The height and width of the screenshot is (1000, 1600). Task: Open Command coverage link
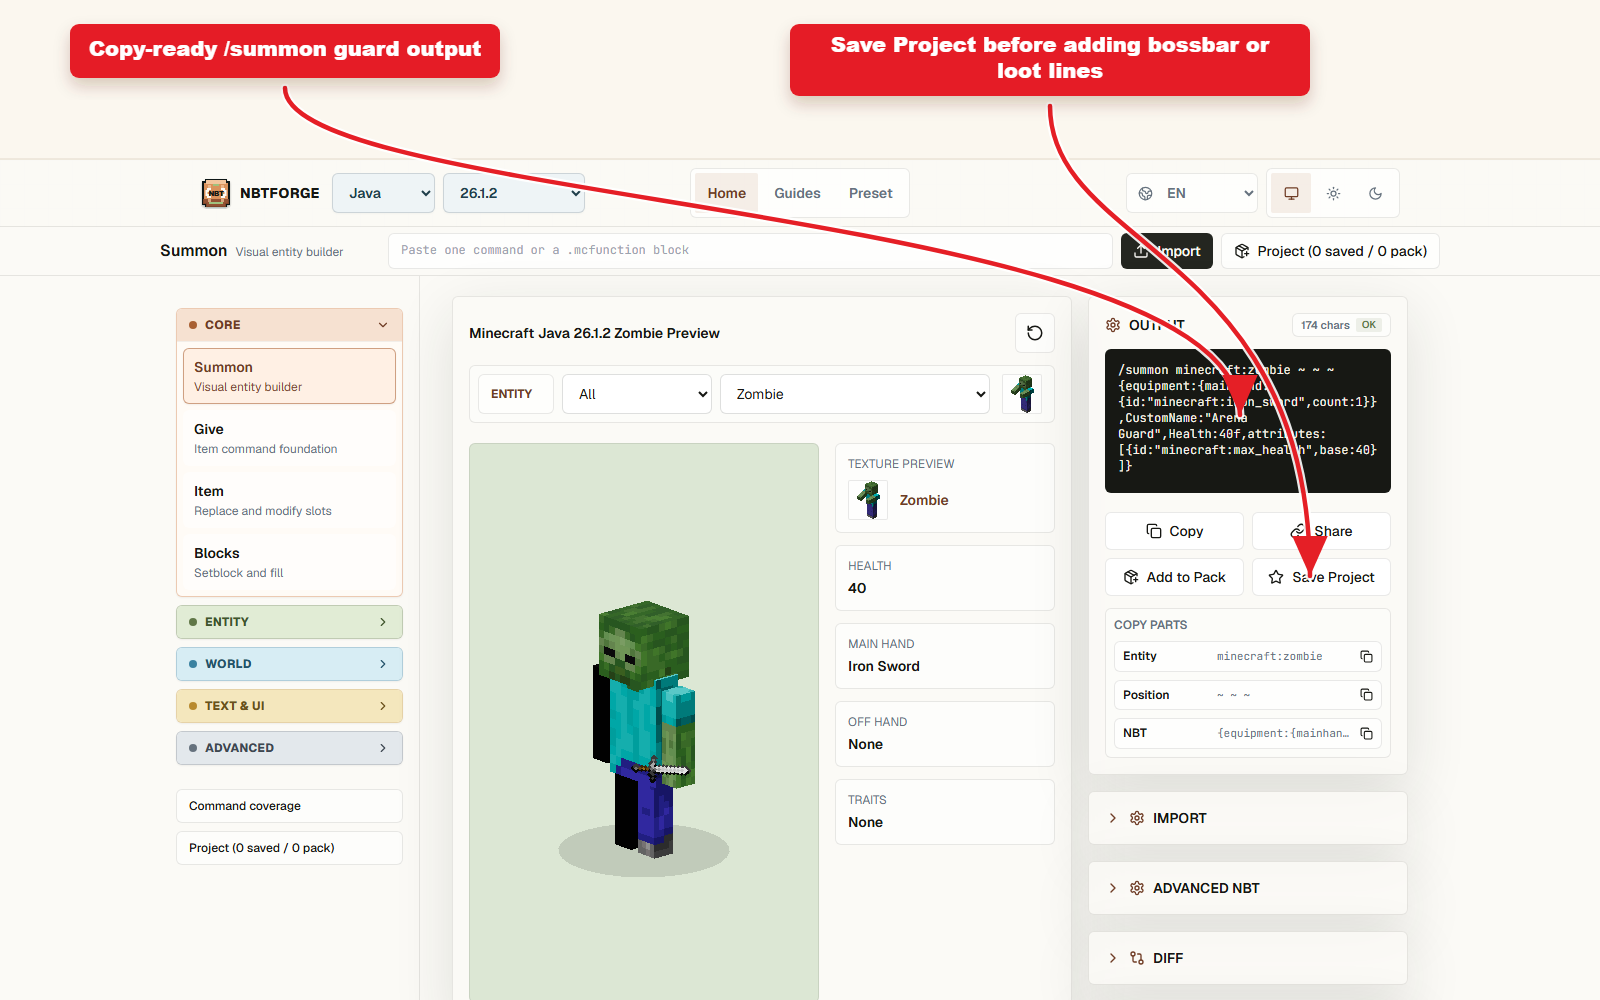(x=289, y=806)
